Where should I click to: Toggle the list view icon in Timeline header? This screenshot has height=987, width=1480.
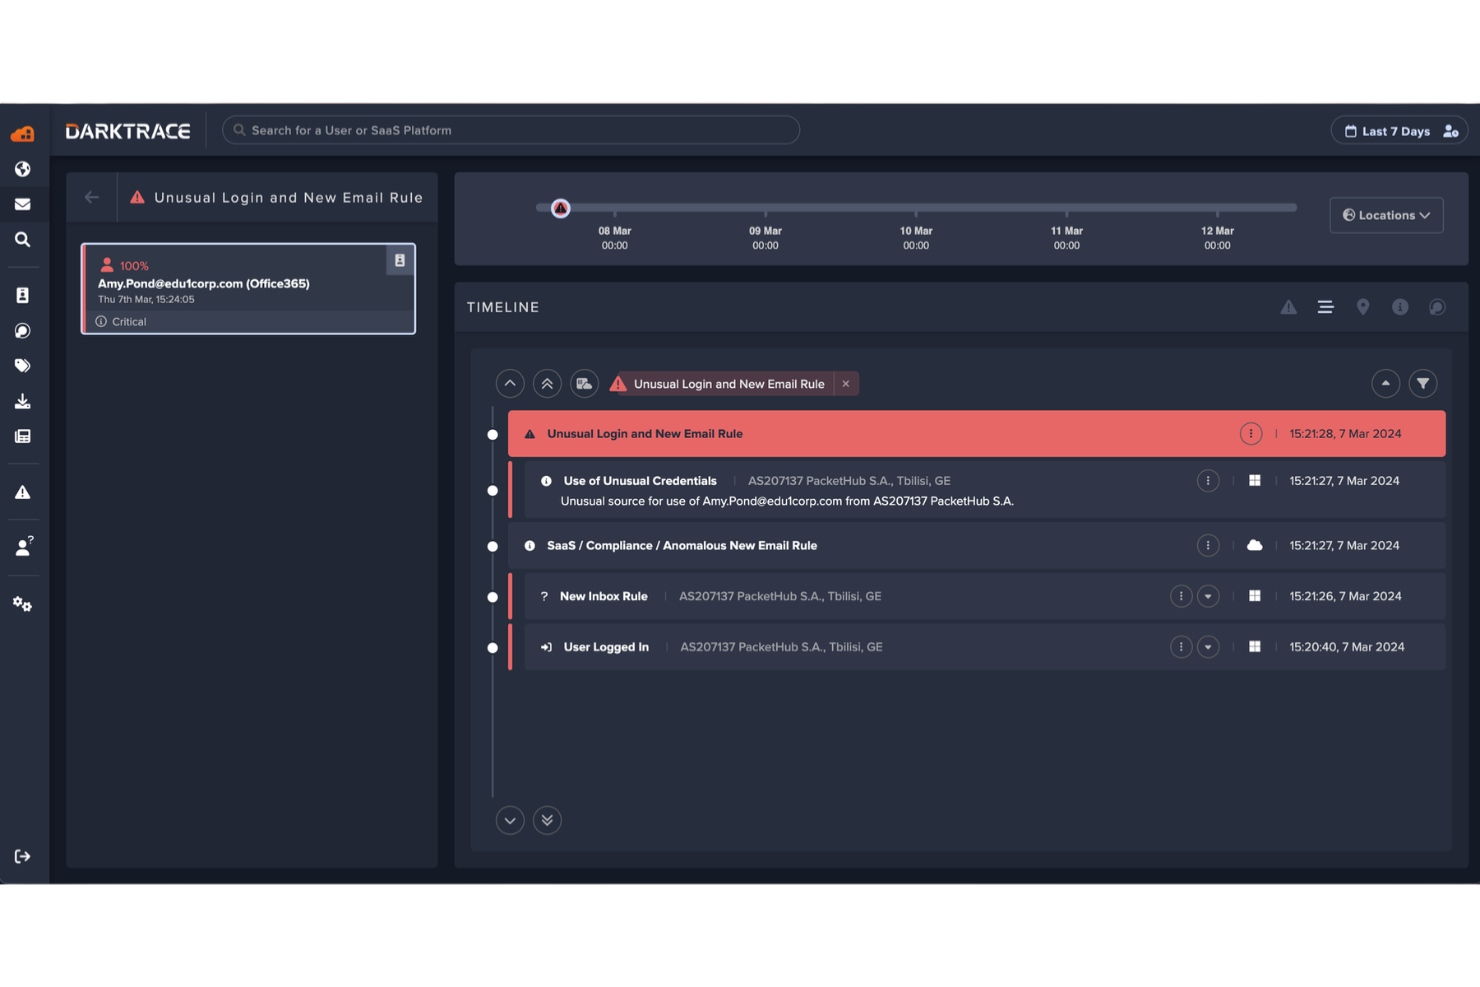point(1325,307)
